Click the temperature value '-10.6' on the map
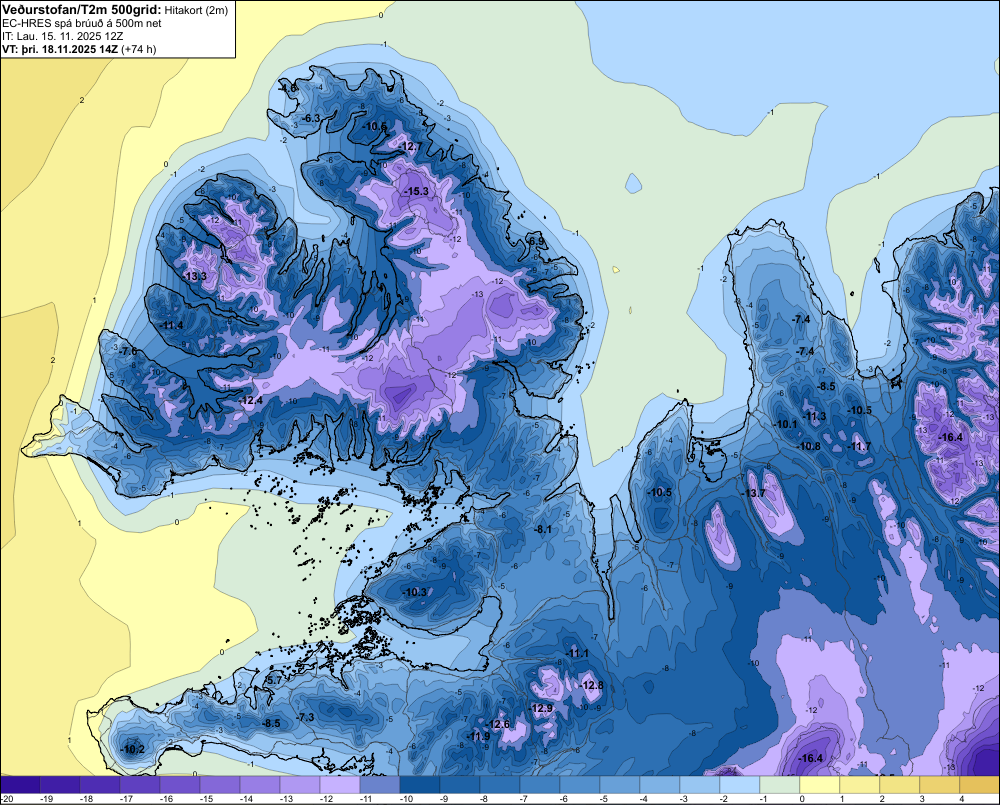The height and width of the screenshot is (805, 1000). (x=374, y=126)
